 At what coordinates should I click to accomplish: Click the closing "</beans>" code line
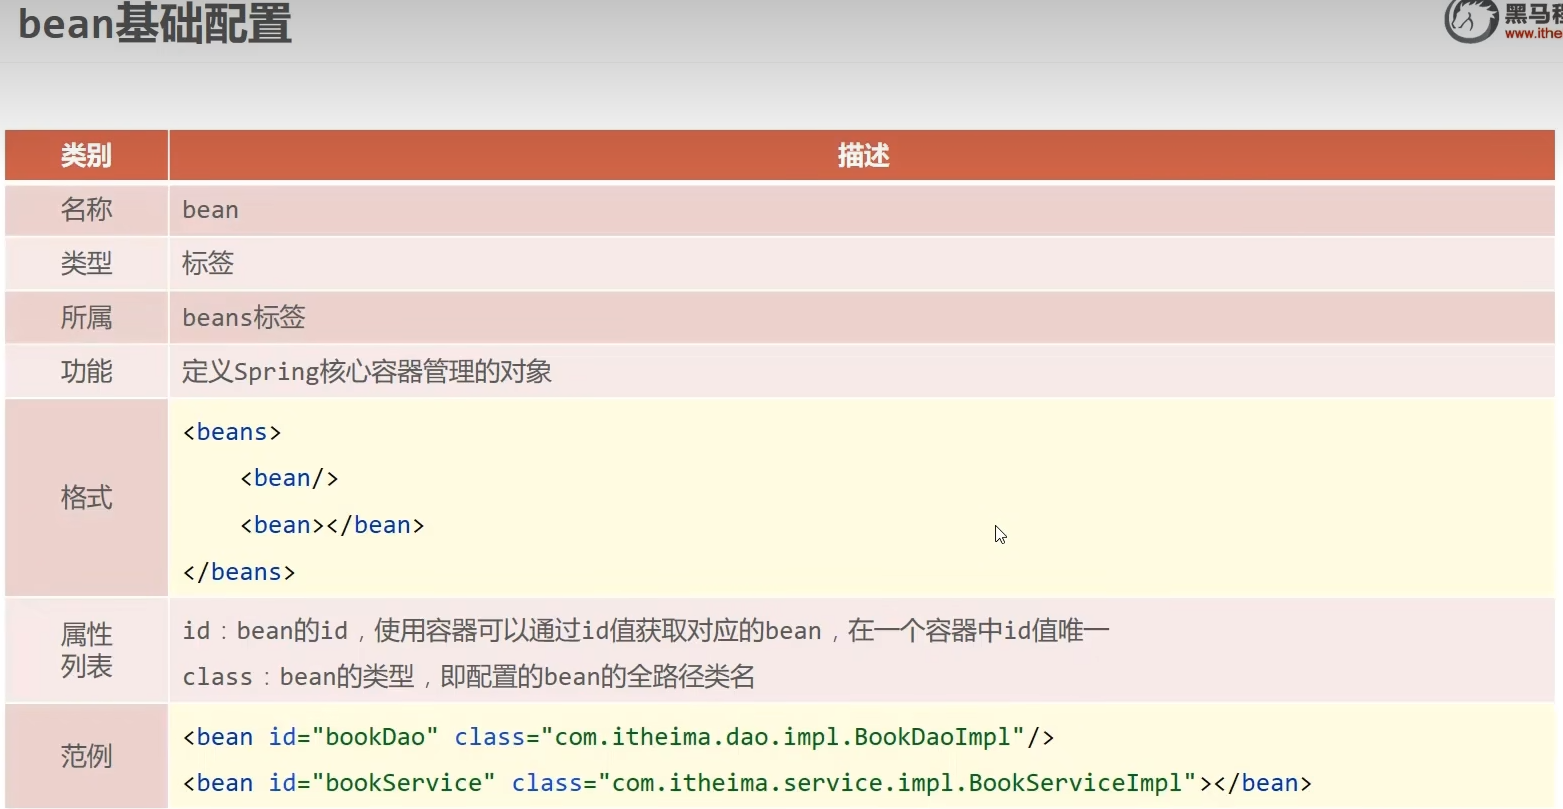click(239, 572)
